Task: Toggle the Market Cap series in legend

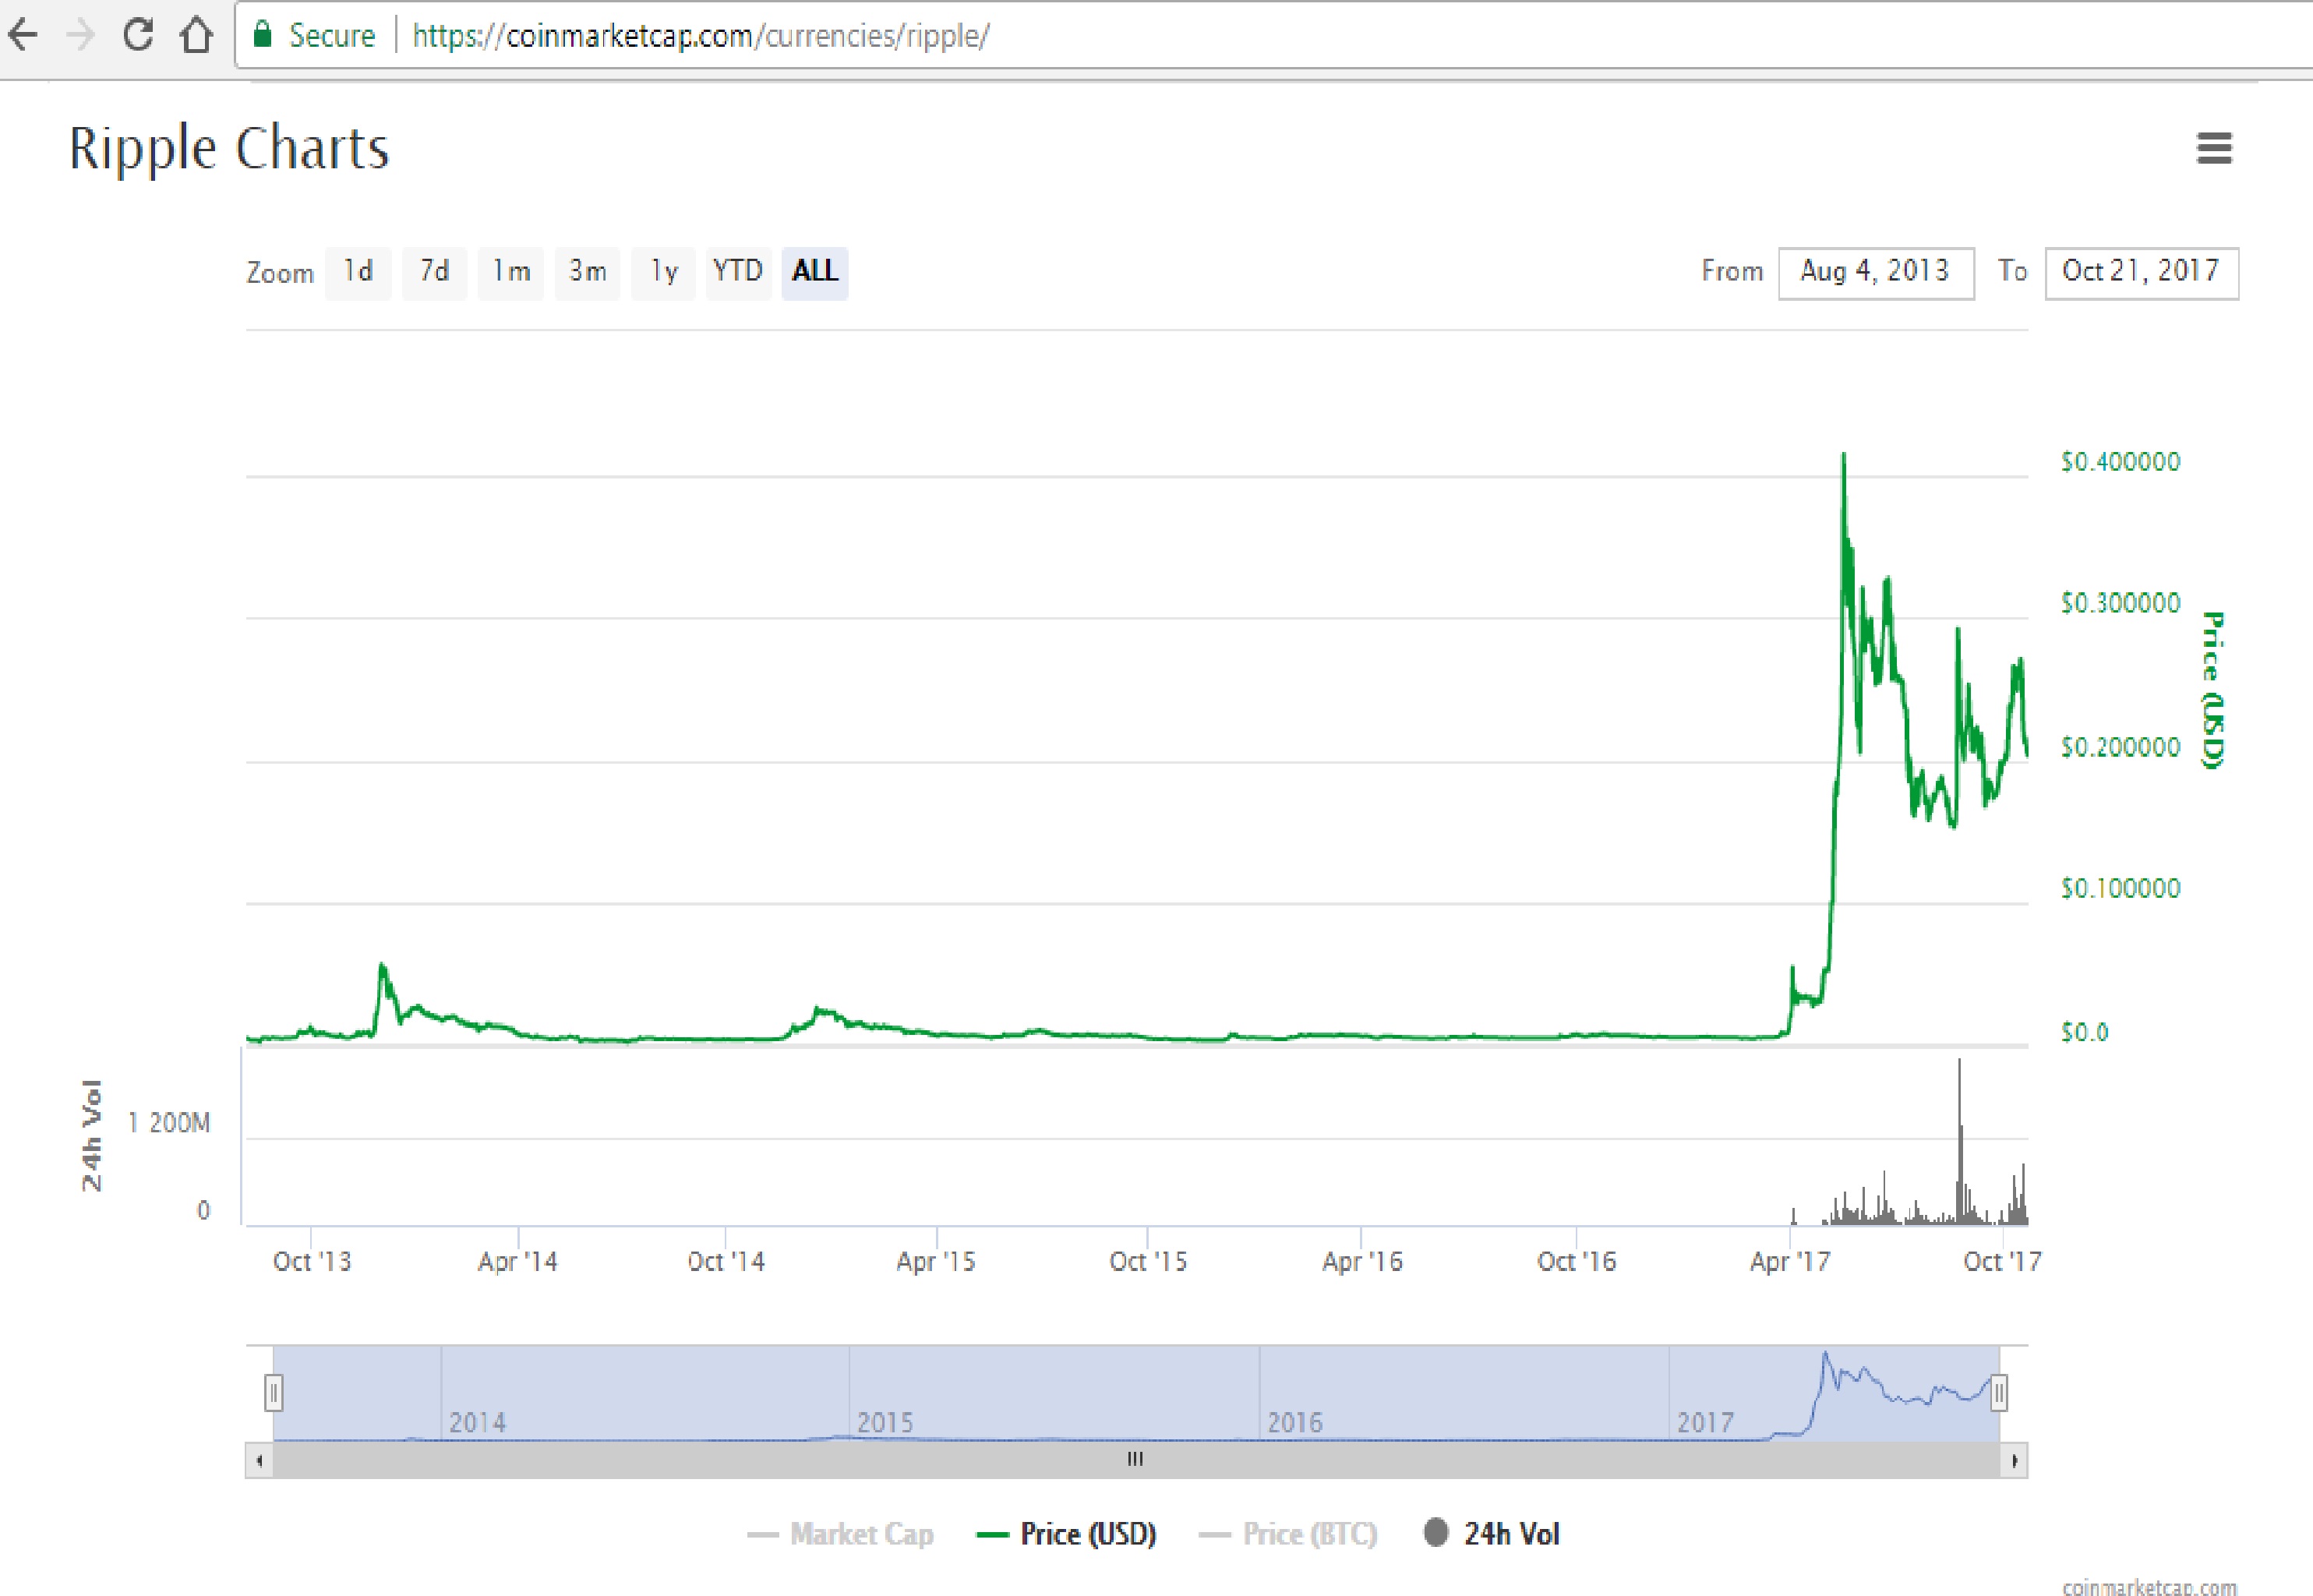Action: pyautogui.click(x=841, y=1534)
